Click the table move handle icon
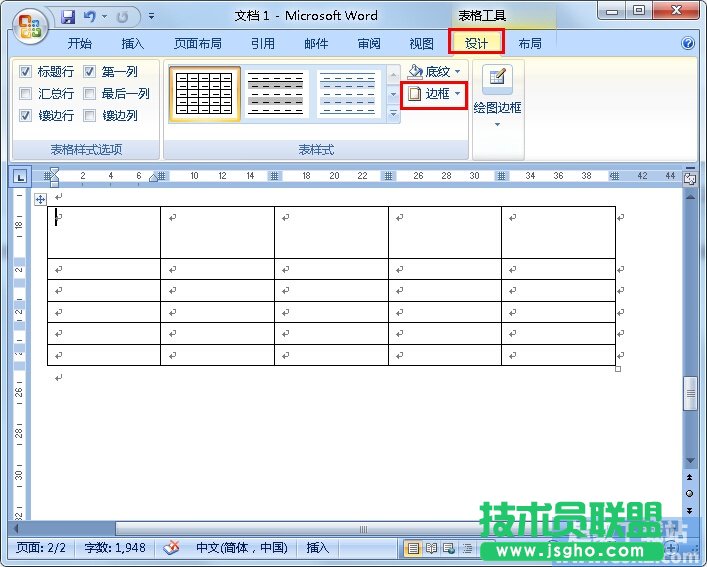 click(40, 199)
